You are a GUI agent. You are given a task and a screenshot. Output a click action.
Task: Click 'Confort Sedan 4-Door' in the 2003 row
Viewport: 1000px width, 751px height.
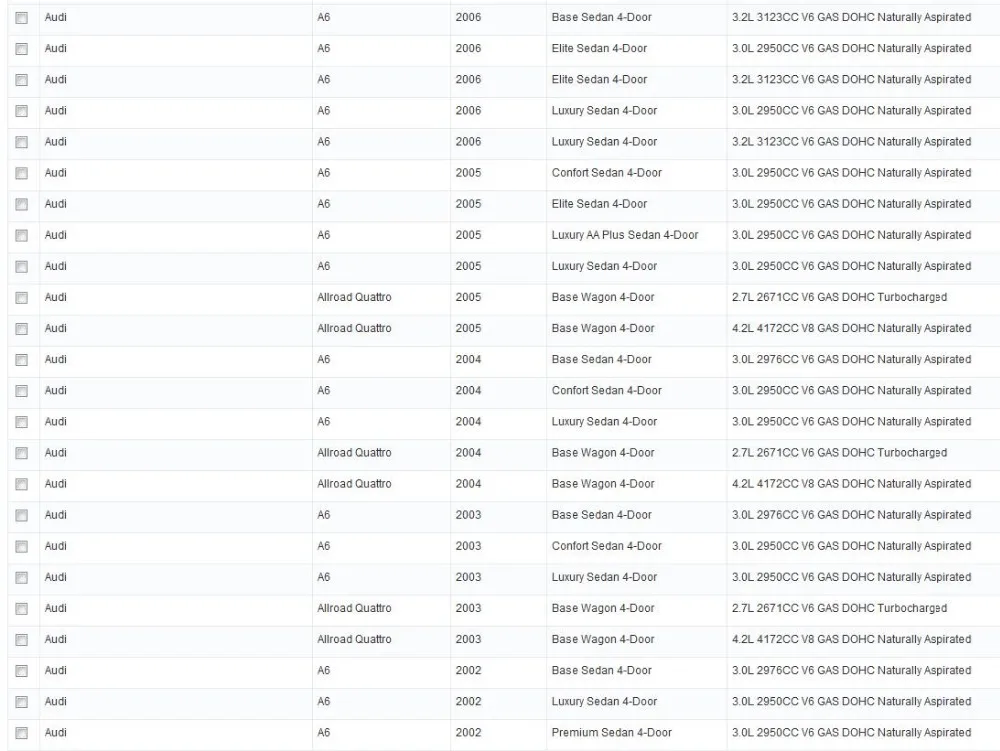(607, 546)
